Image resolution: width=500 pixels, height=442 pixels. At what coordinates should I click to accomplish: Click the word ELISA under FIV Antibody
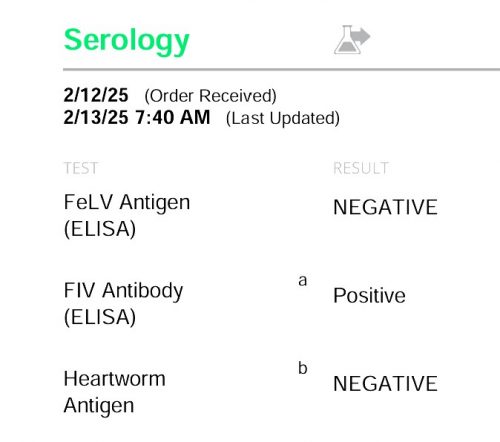100,317
